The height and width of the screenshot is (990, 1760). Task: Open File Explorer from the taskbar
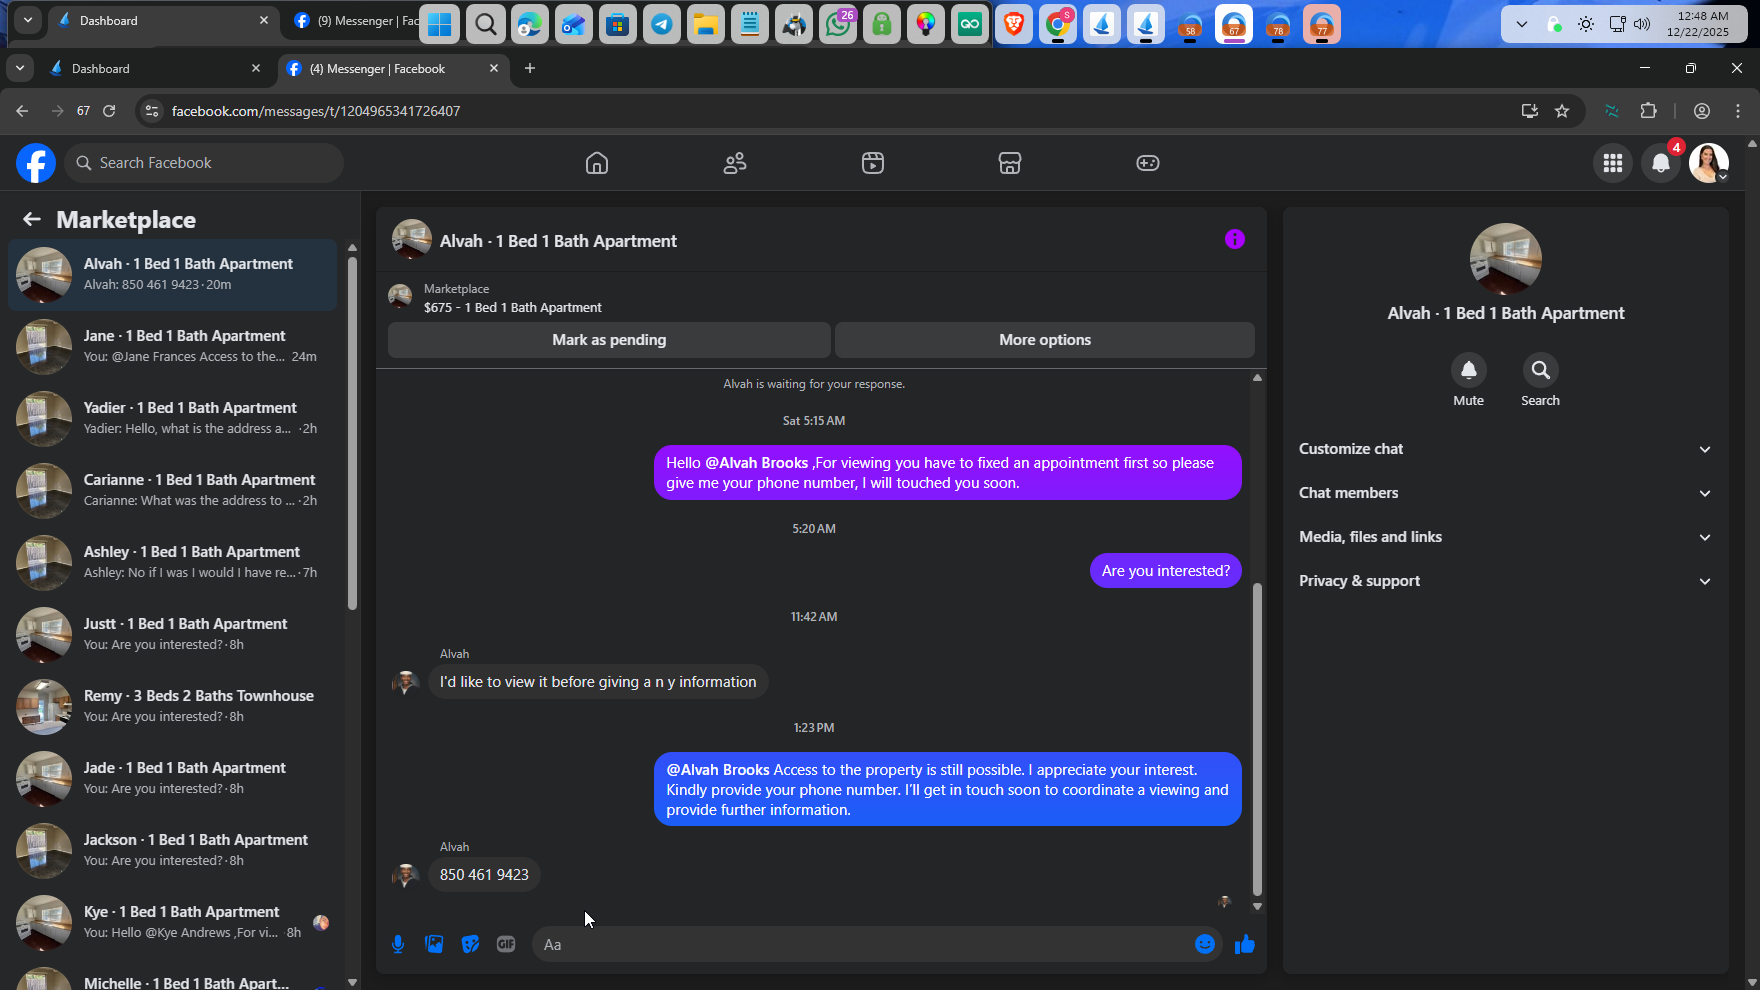pos(706,24)
